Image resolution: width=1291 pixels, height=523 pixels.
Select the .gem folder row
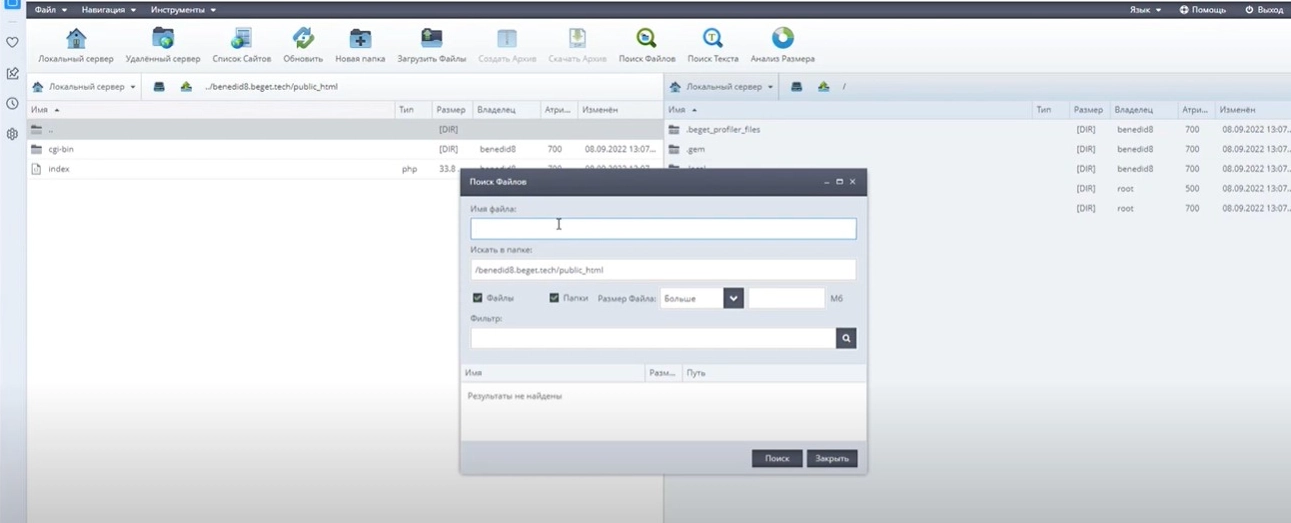coord(977,149)
